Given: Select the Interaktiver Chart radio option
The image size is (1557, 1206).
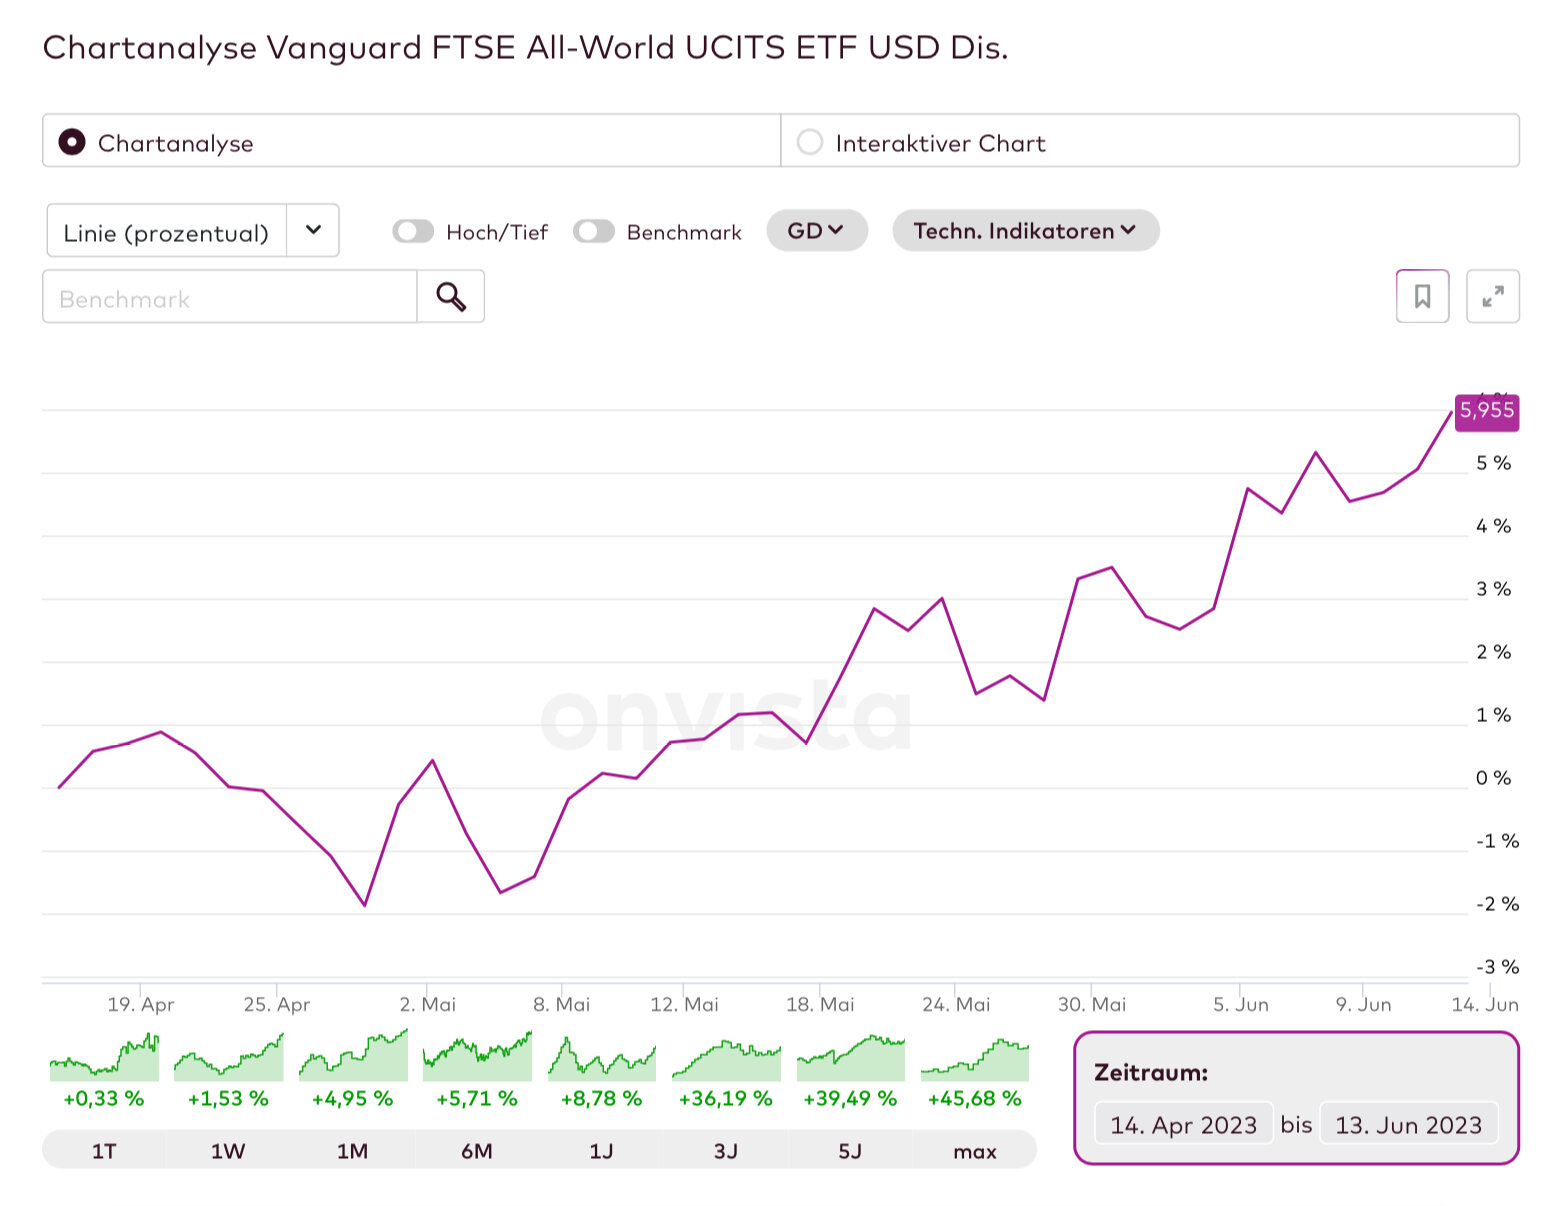Looking at the screenshot, I should [810, 142].
